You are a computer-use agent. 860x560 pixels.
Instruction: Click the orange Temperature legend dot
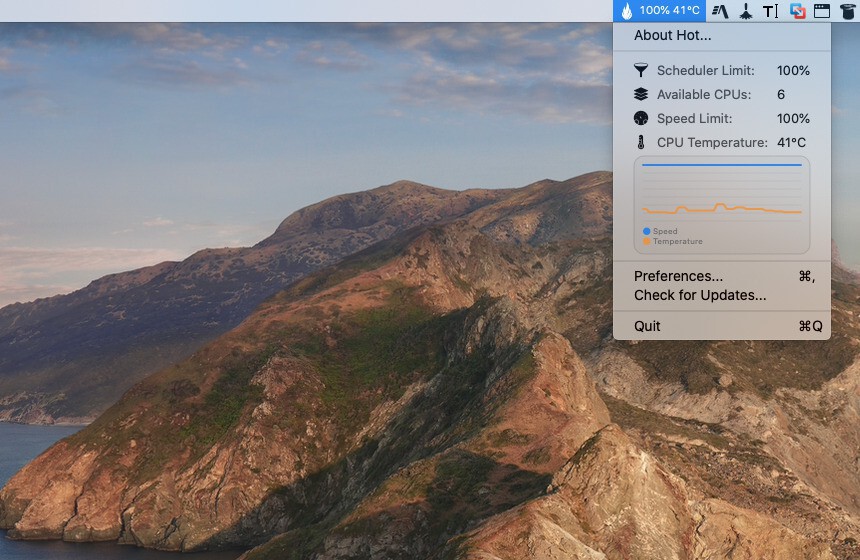[646, 241]
